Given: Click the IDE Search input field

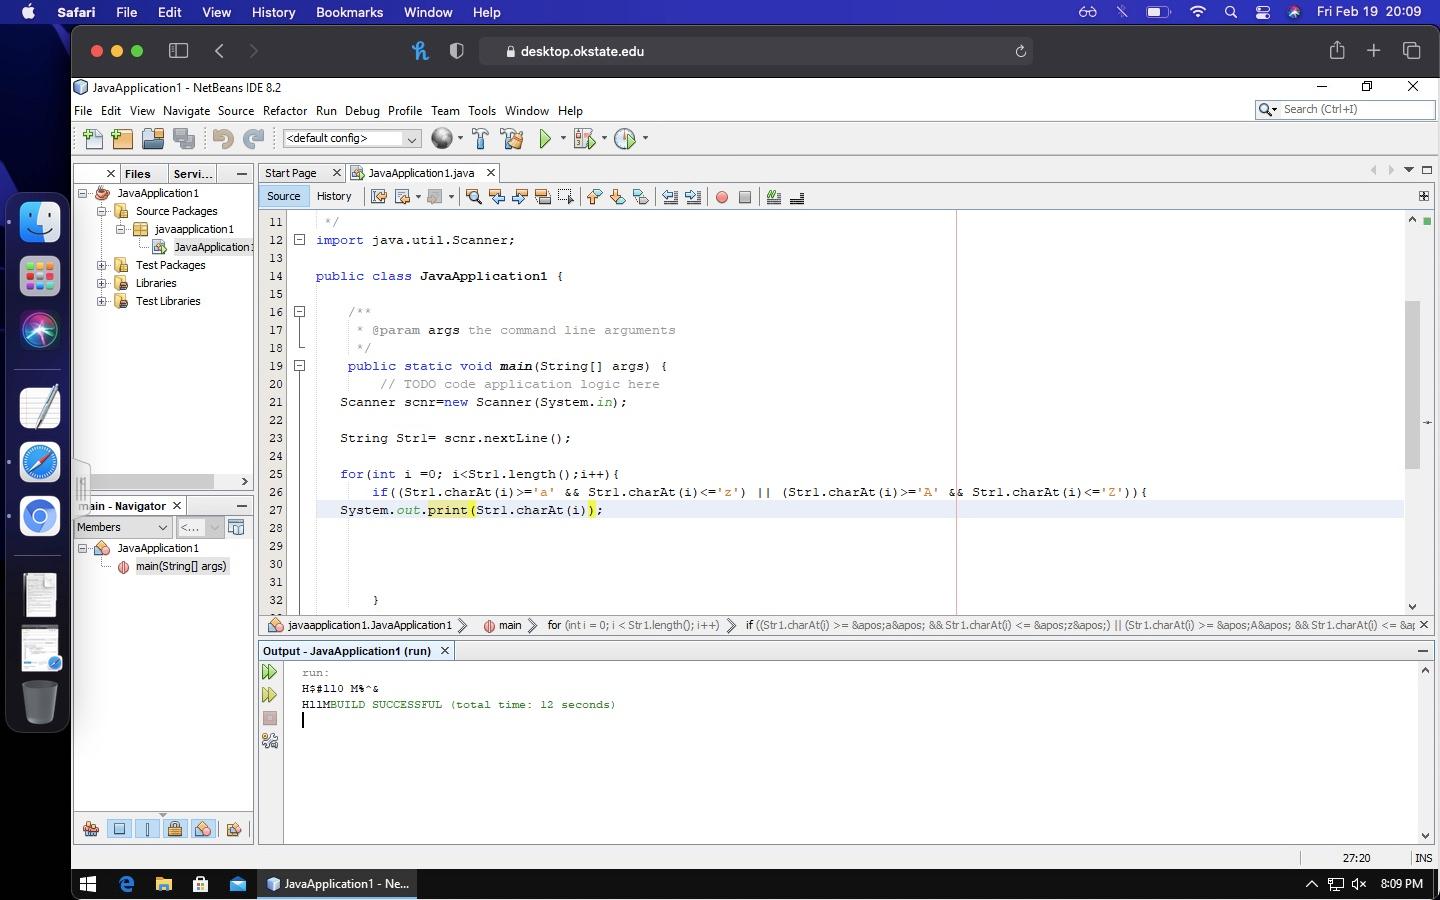Looking at the screenshot, I should click(1355, 109).
